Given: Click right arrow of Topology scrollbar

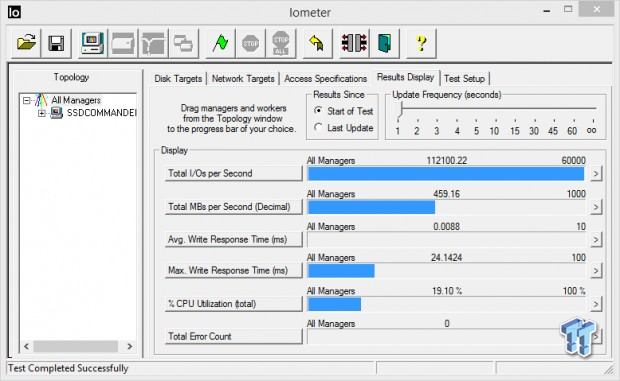Looking at the screenshot, I should point(129,346).
